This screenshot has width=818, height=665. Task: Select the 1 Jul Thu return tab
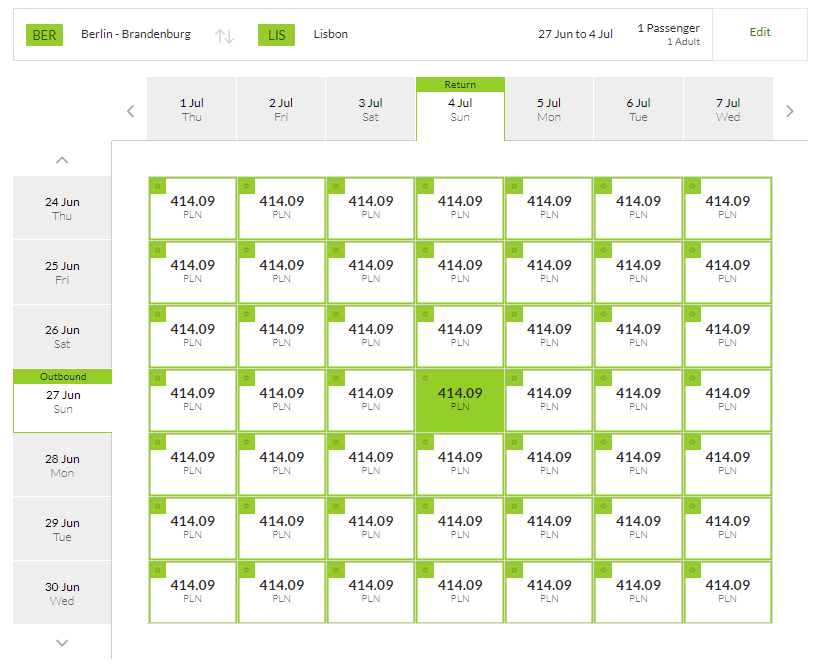192,109
